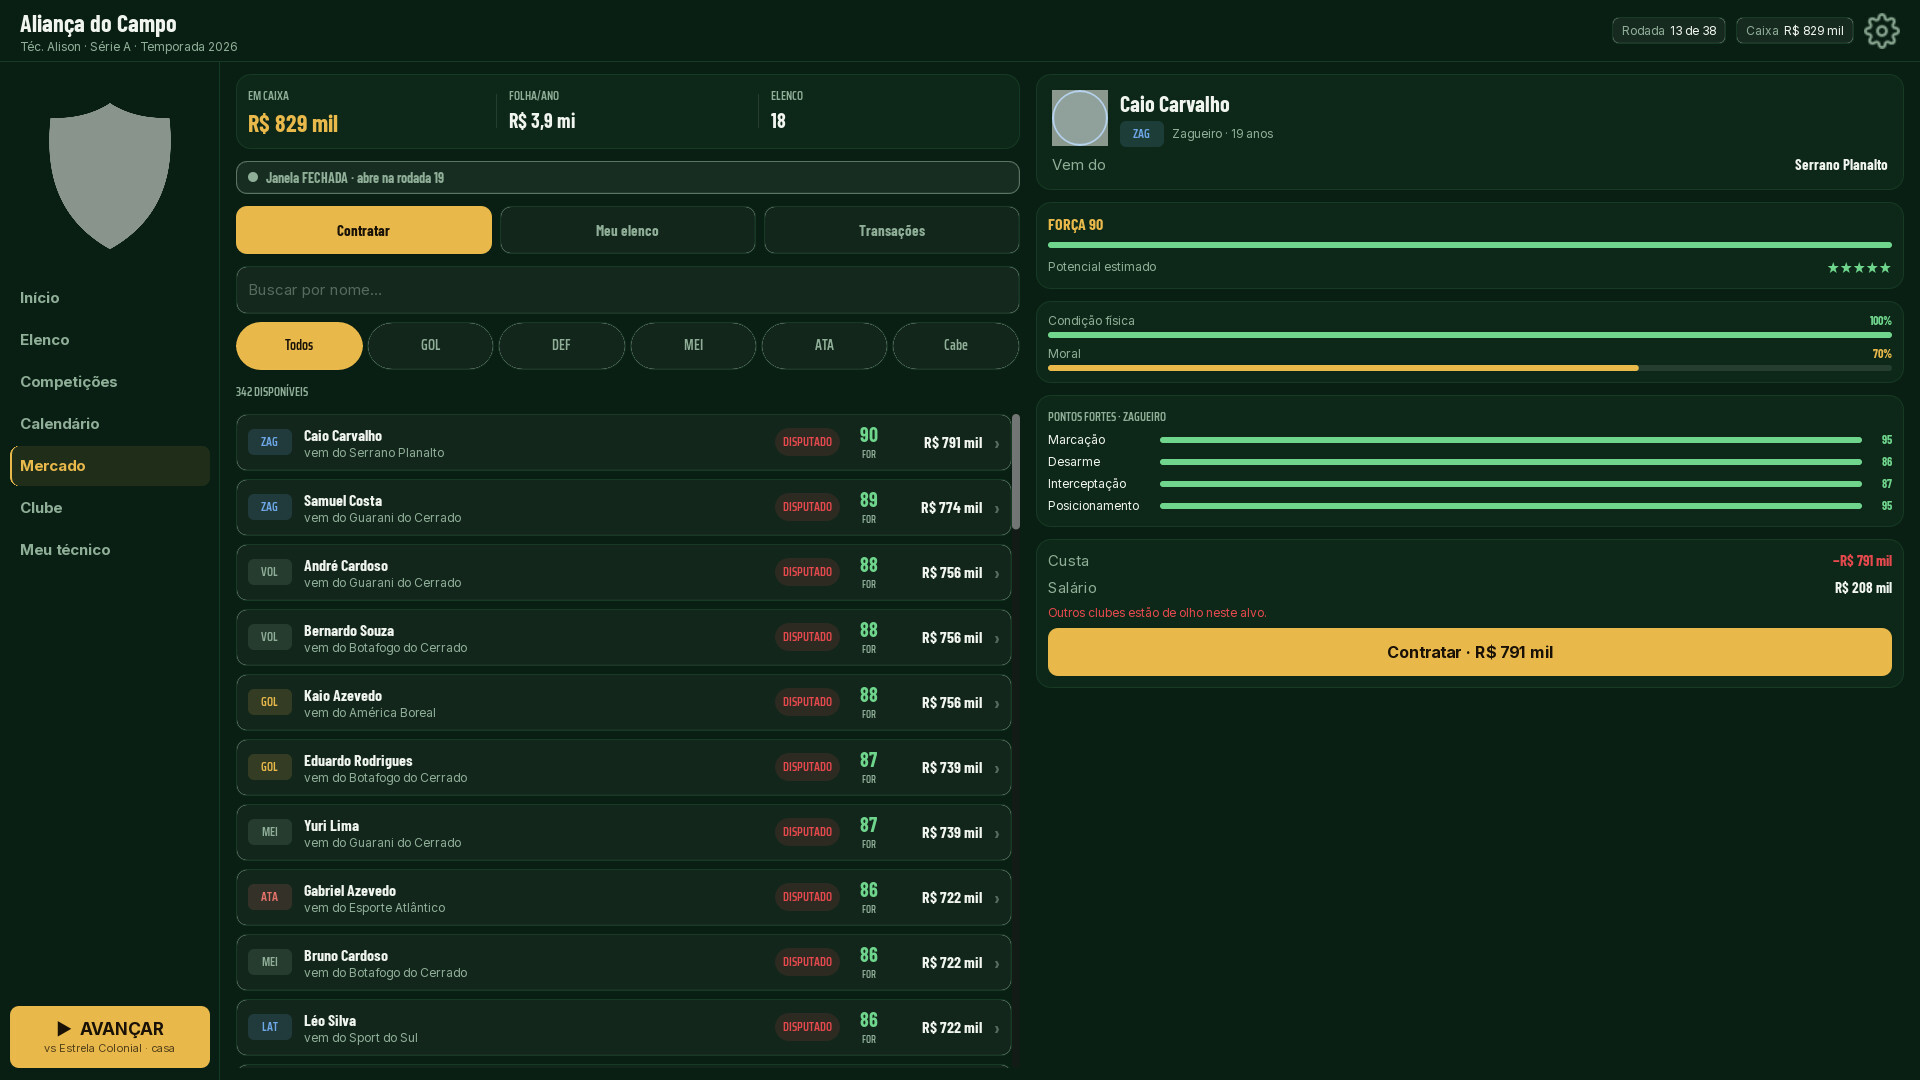Open Meu técnico in sidebar
This screenshot has width=1920, height=1080.
(110, 550)
